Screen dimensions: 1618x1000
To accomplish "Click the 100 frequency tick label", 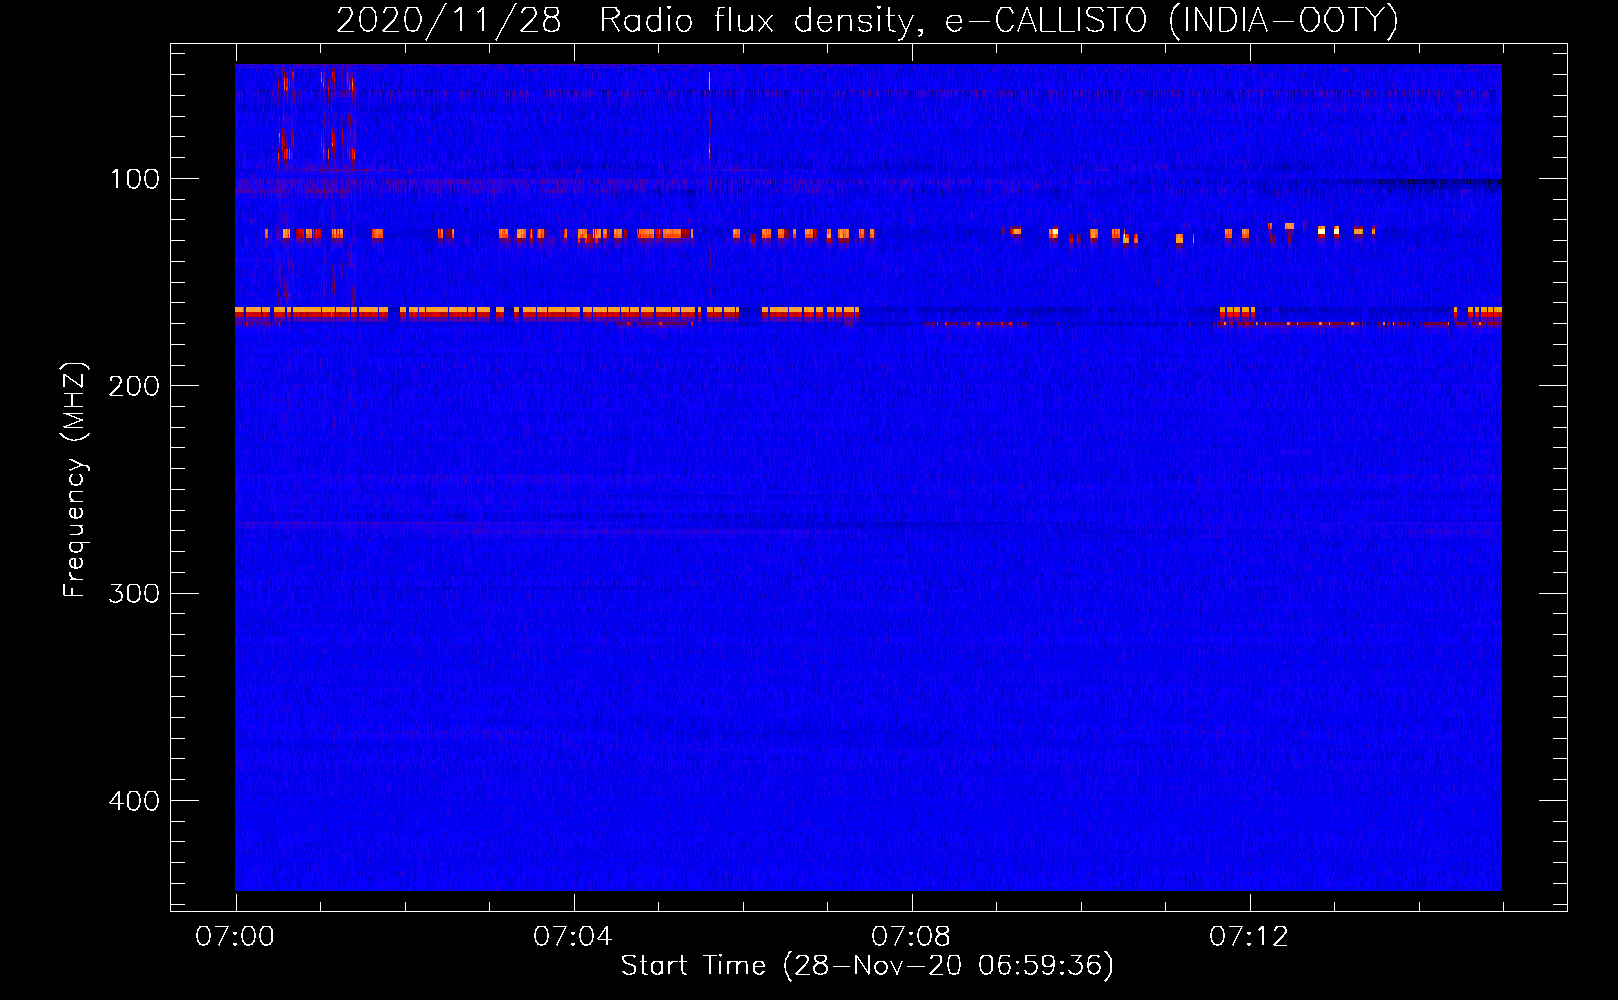I will (135, 179).
